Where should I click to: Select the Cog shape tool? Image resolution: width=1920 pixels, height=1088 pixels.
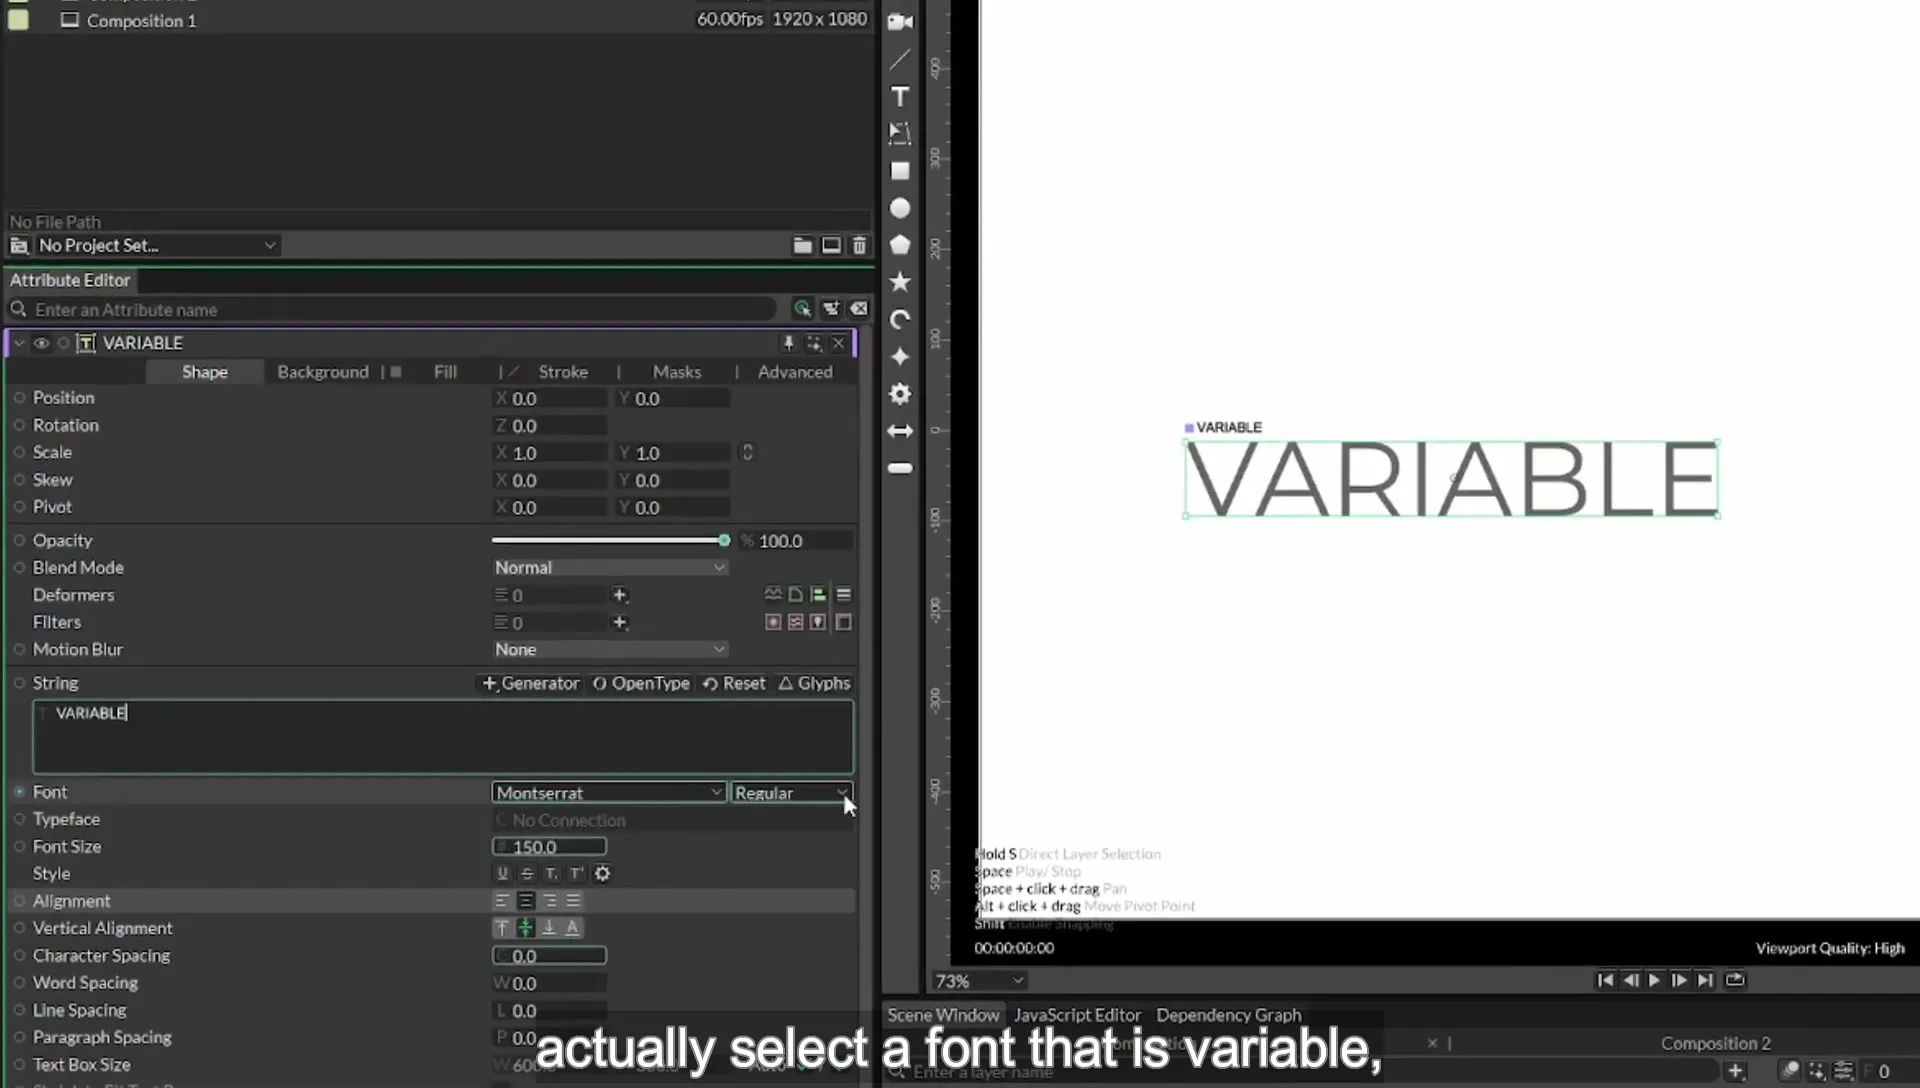tap(900, 394)
